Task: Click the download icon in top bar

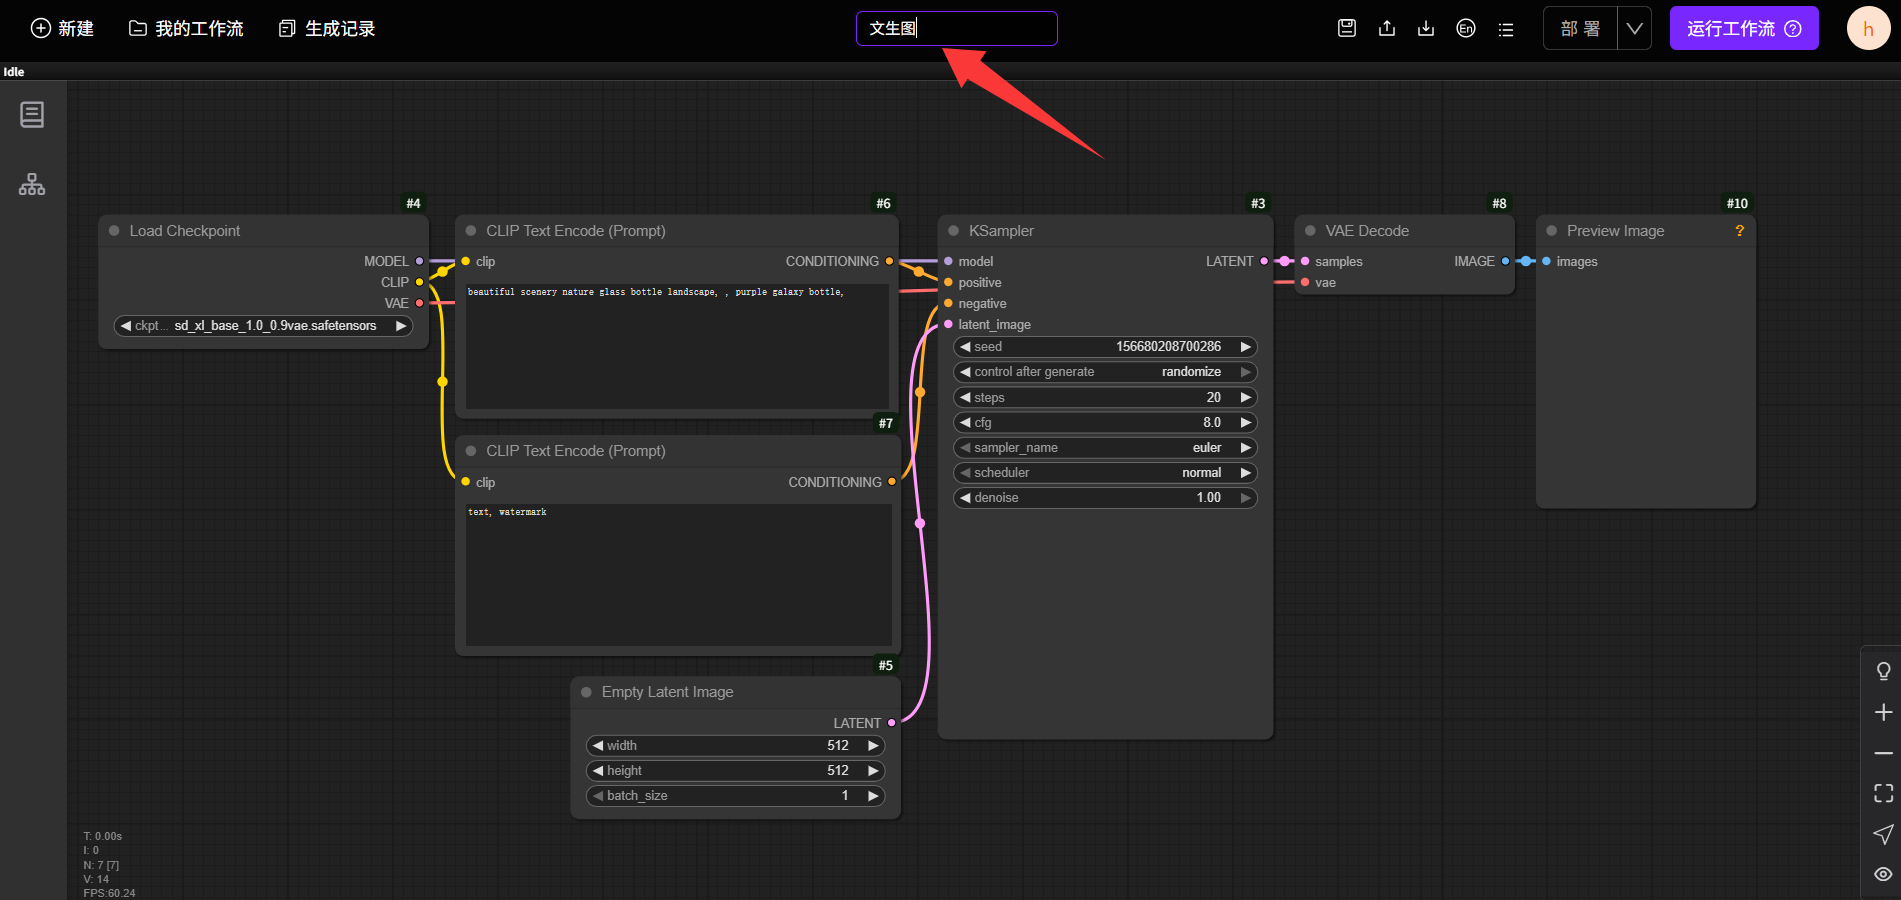Action: 1426,28
